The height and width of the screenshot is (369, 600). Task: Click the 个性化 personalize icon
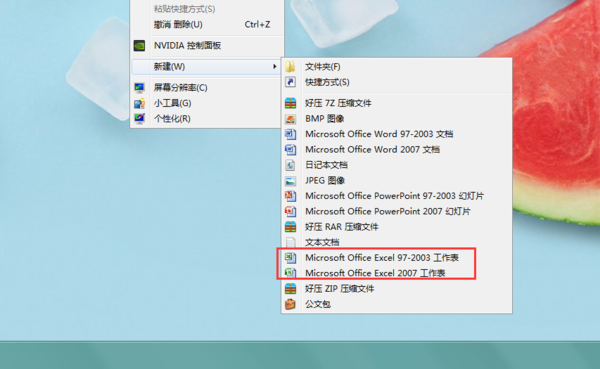139,118
